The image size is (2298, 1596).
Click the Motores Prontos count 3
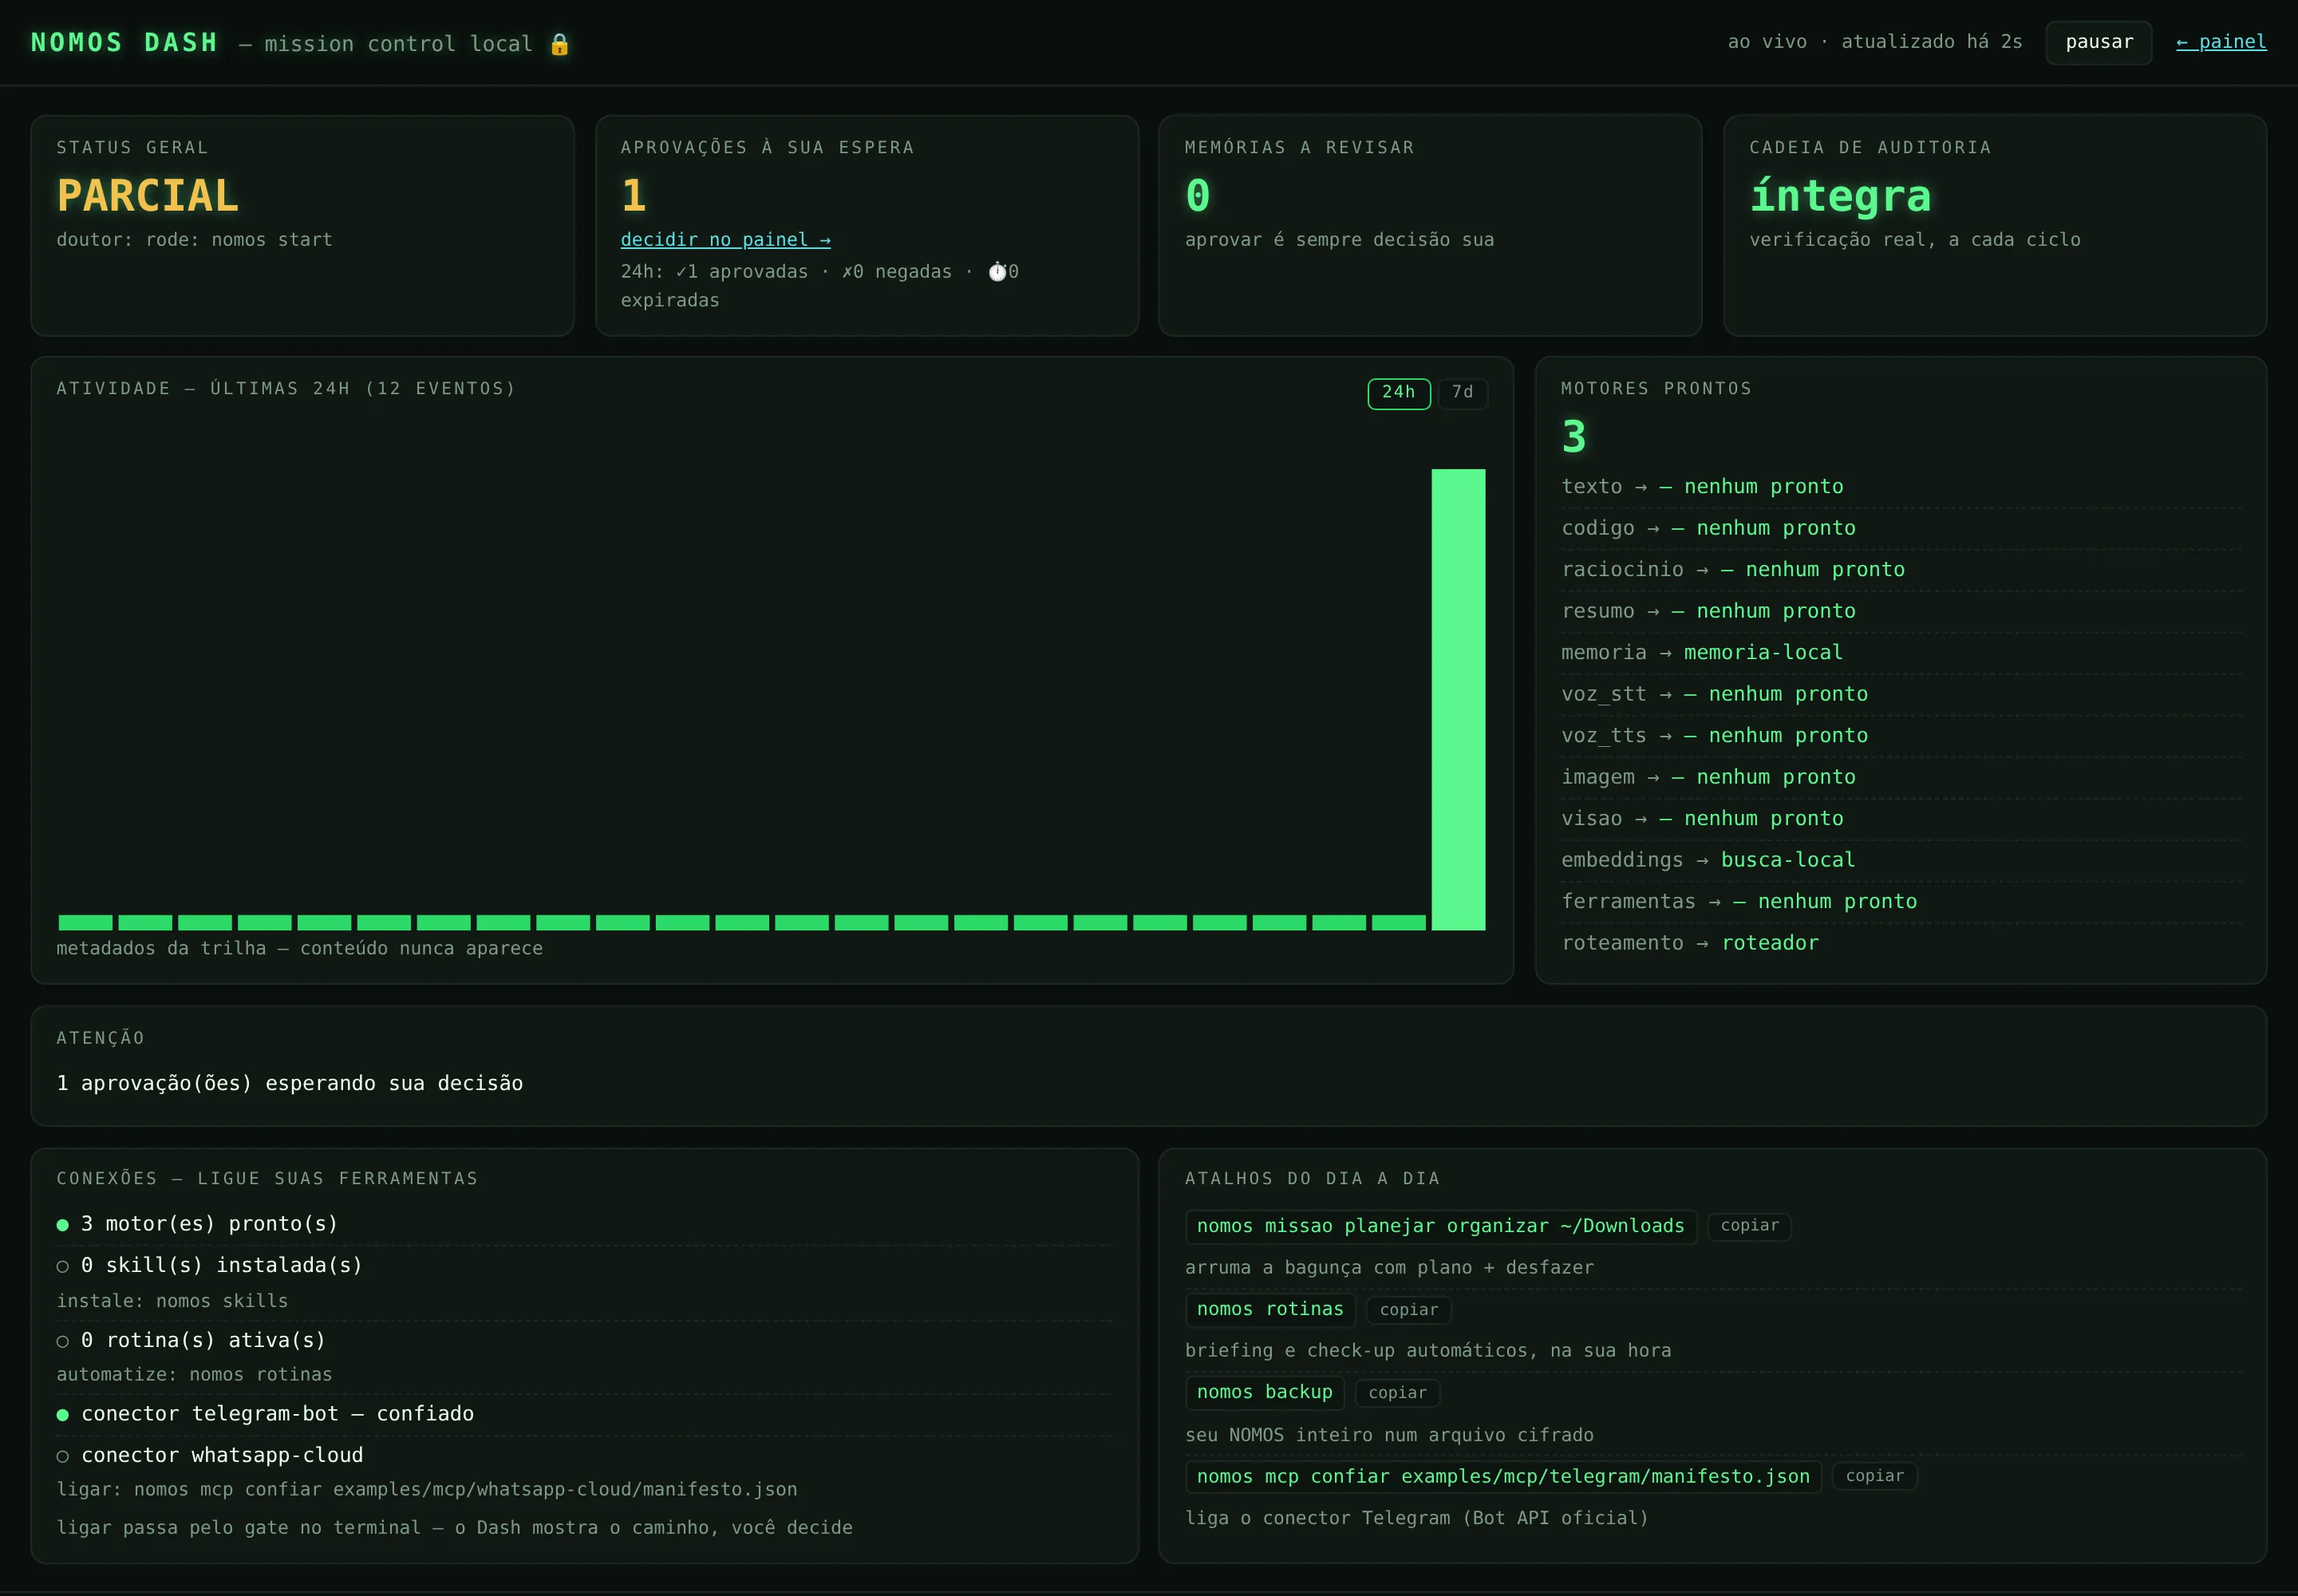tap(1574, 437)
